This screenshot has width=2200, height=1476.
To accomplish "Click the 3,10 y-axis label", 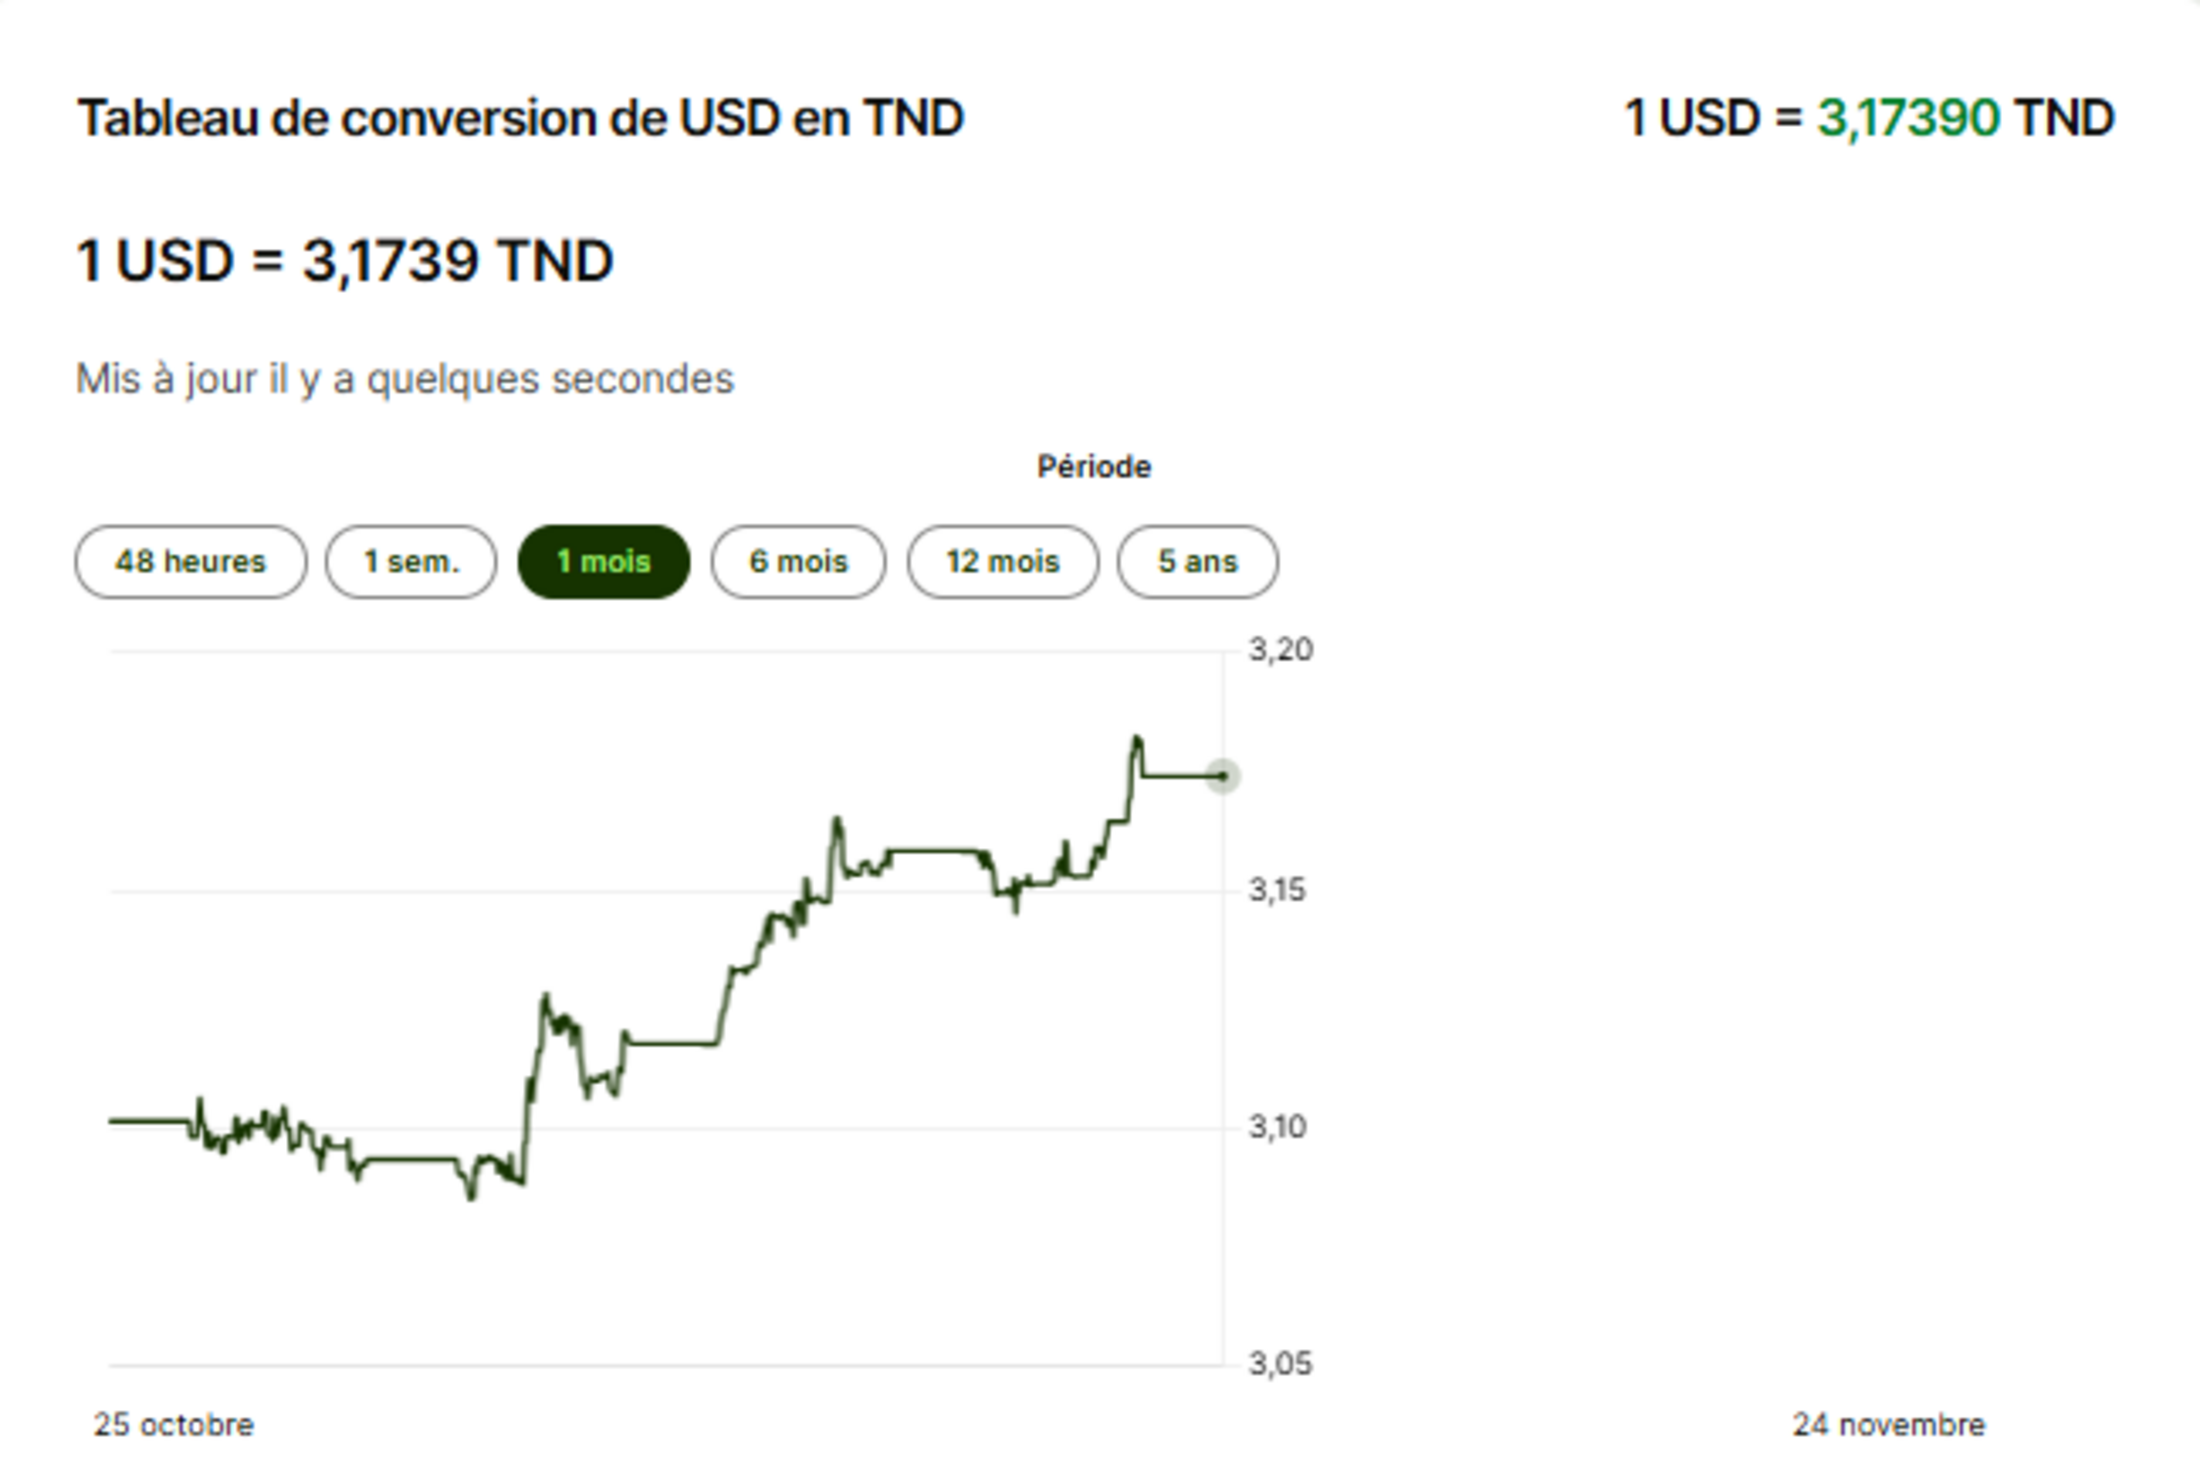I will click(x=1277, y=1127).
